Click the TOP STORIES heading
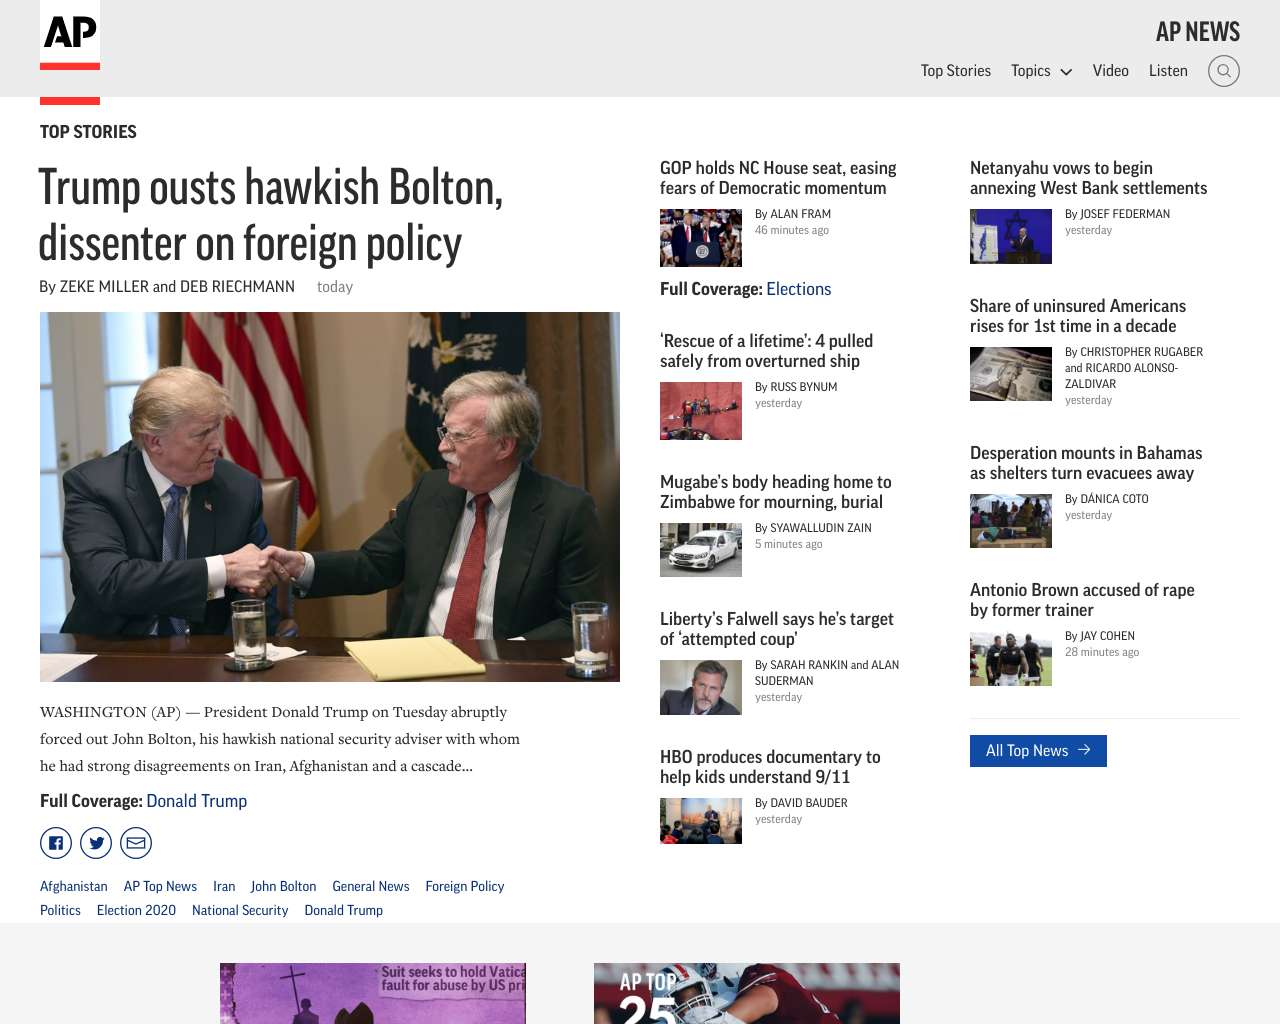Image resolution: width=1280 pixels, height=1024 pixels. (x=88, y=132)
